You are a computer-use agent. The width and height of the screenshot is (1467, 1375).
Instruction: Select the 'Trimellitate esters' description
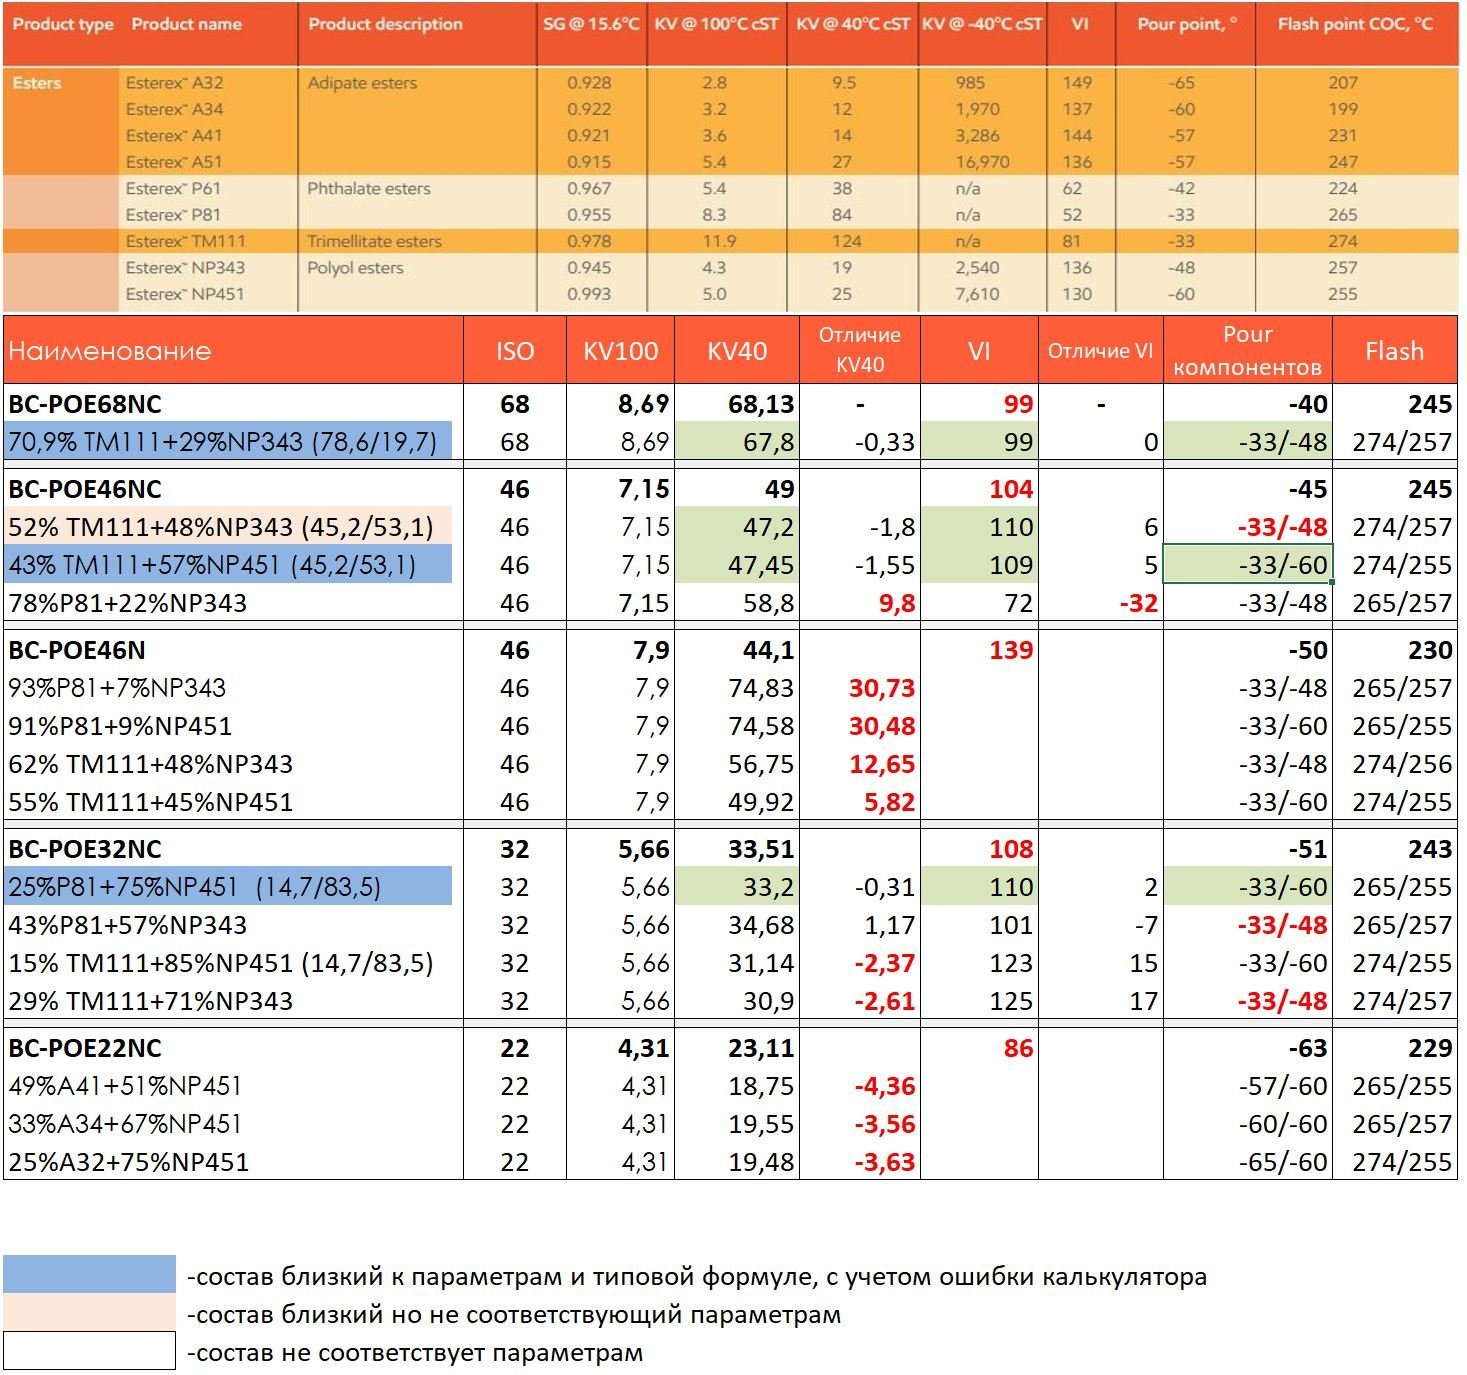375,241
